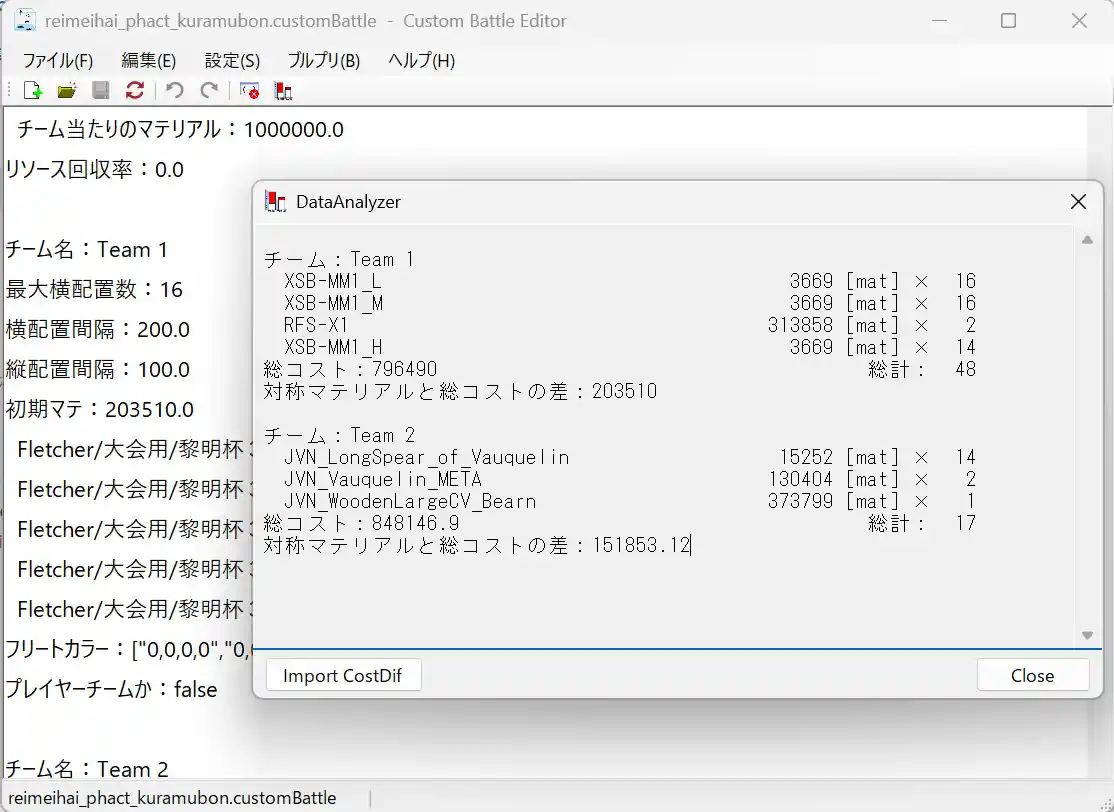1114x812 pixels.
Task: Maximize the Custom Battle Editor window
Action: click(1008, 21)
